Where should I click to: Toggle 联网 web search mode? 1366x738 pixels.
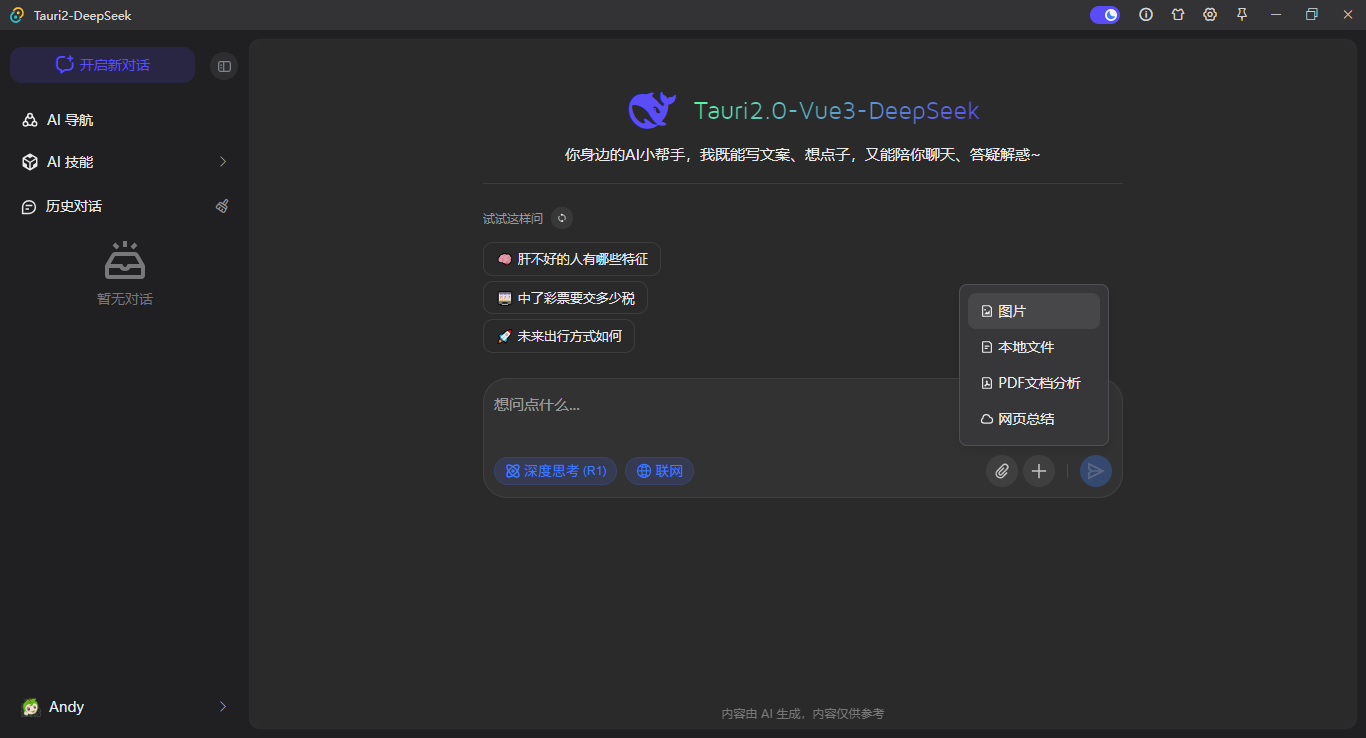[x=659, y=470]
